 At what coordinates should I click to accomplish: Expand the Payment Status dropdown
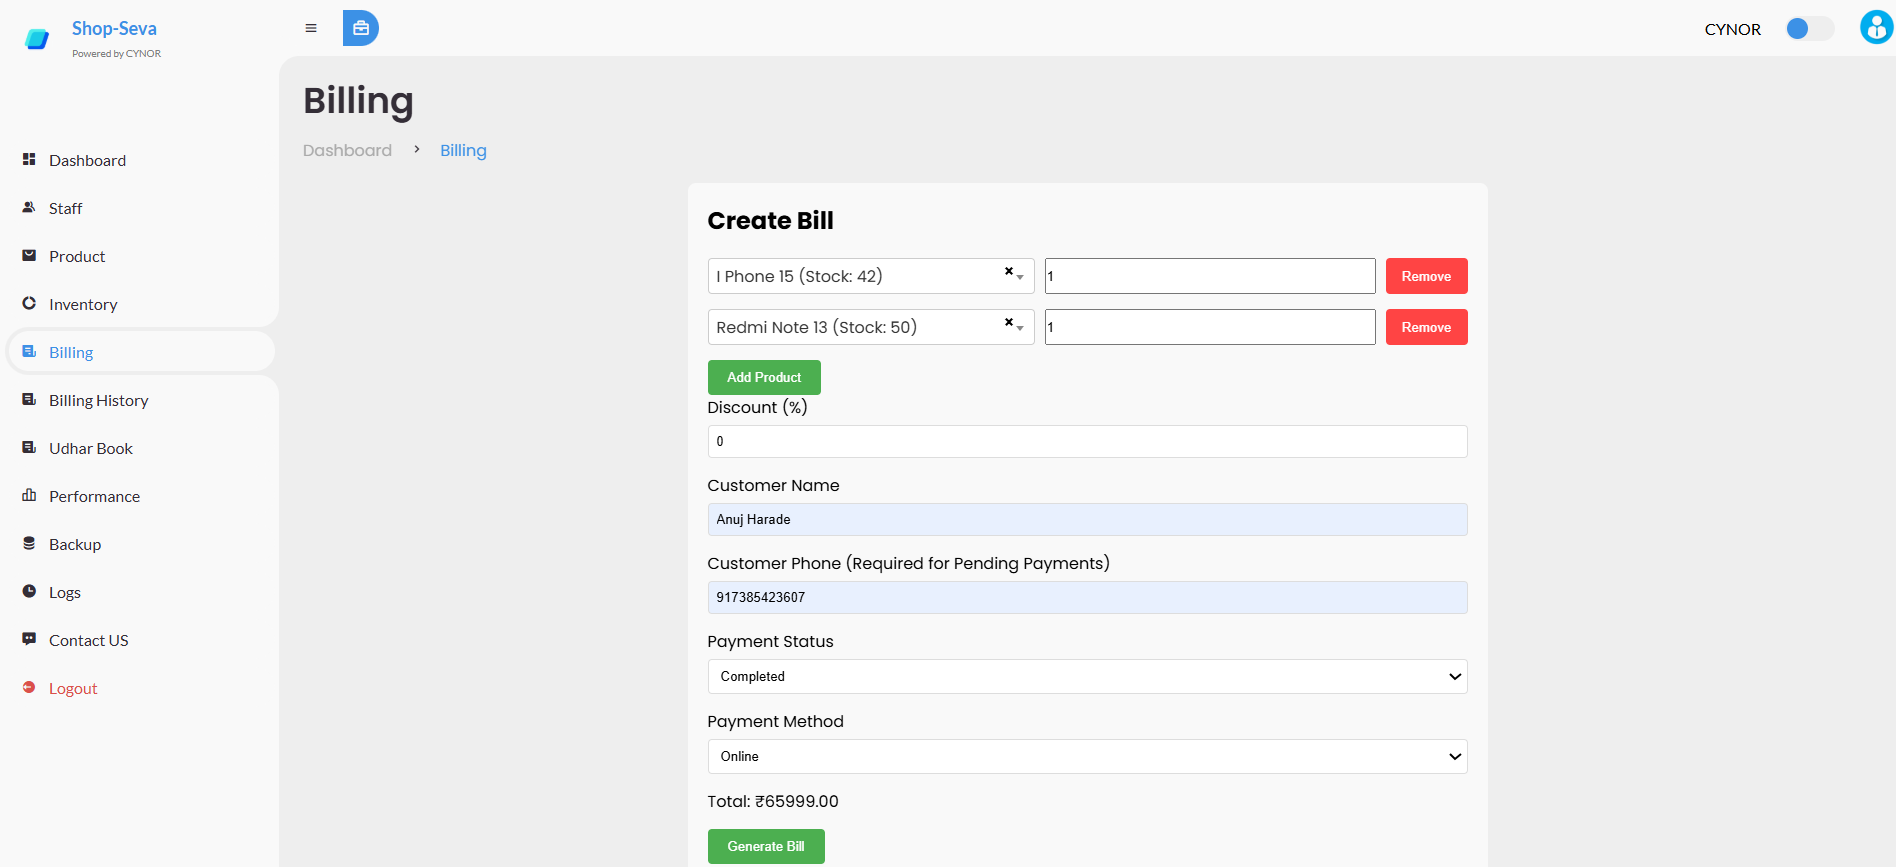[x=1086, y=677]
